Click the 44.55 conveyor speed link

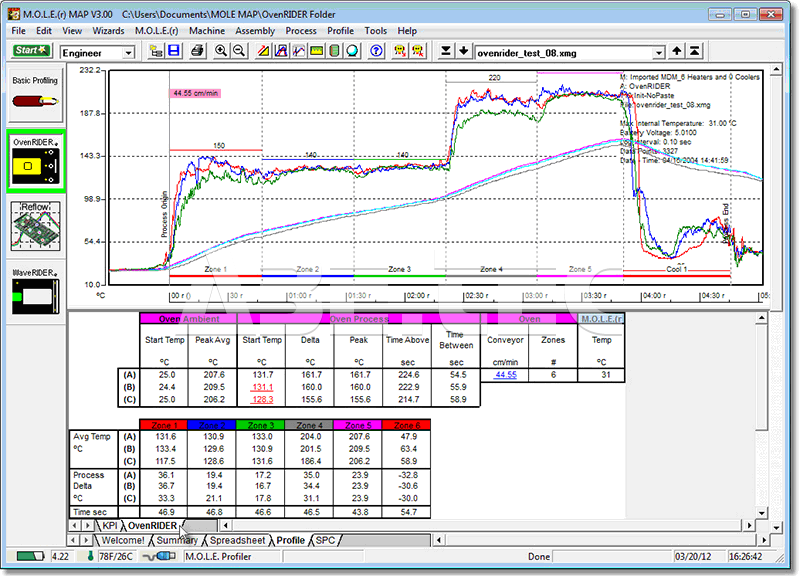[x=506, y=374]
